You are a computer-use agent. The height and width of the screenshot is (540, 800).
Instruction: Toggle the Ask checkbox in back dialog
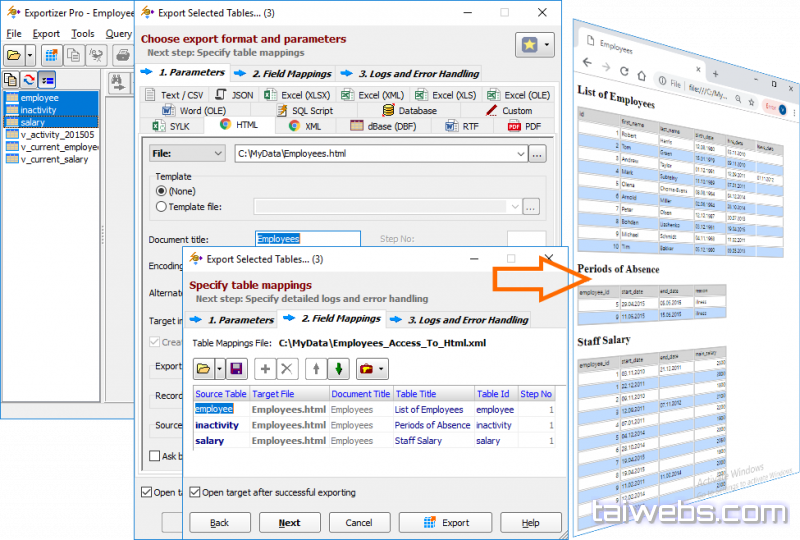coord(155,456)
